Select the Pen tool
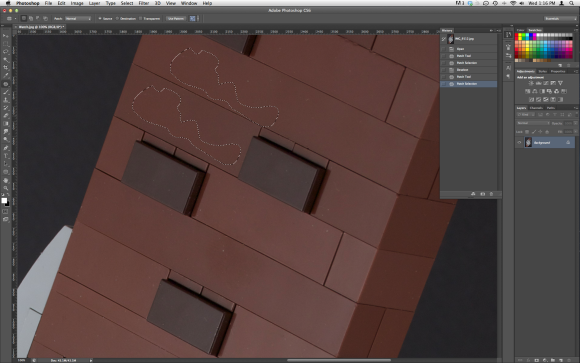Screen dimensions: 580x363 click(6, 148)
